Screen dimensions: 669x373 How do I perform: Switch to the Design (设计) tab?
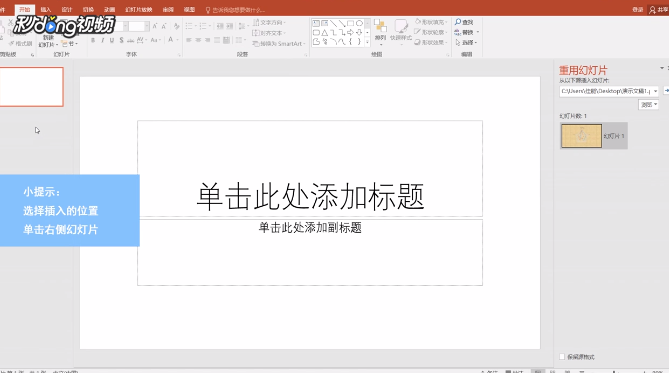coord(67,10)
